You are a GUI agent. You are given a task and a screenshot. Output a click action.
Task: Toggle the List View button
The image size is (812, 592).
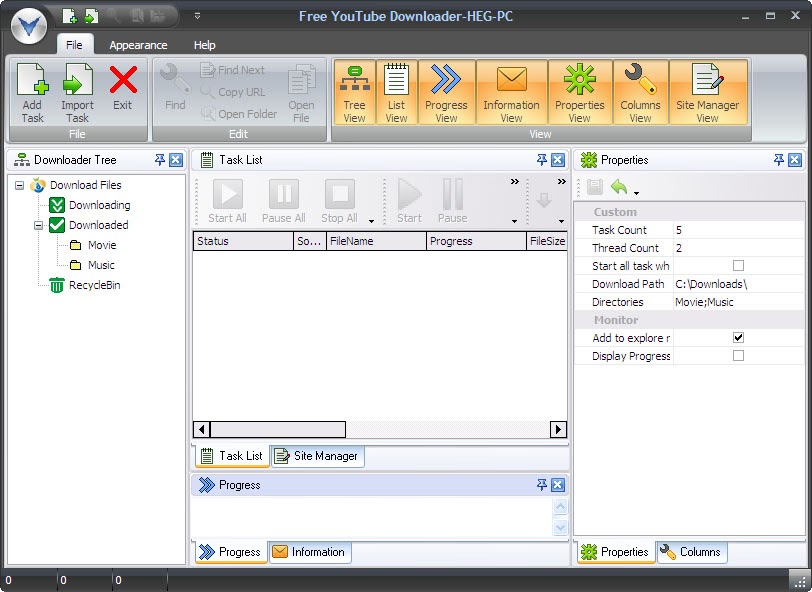397,93
